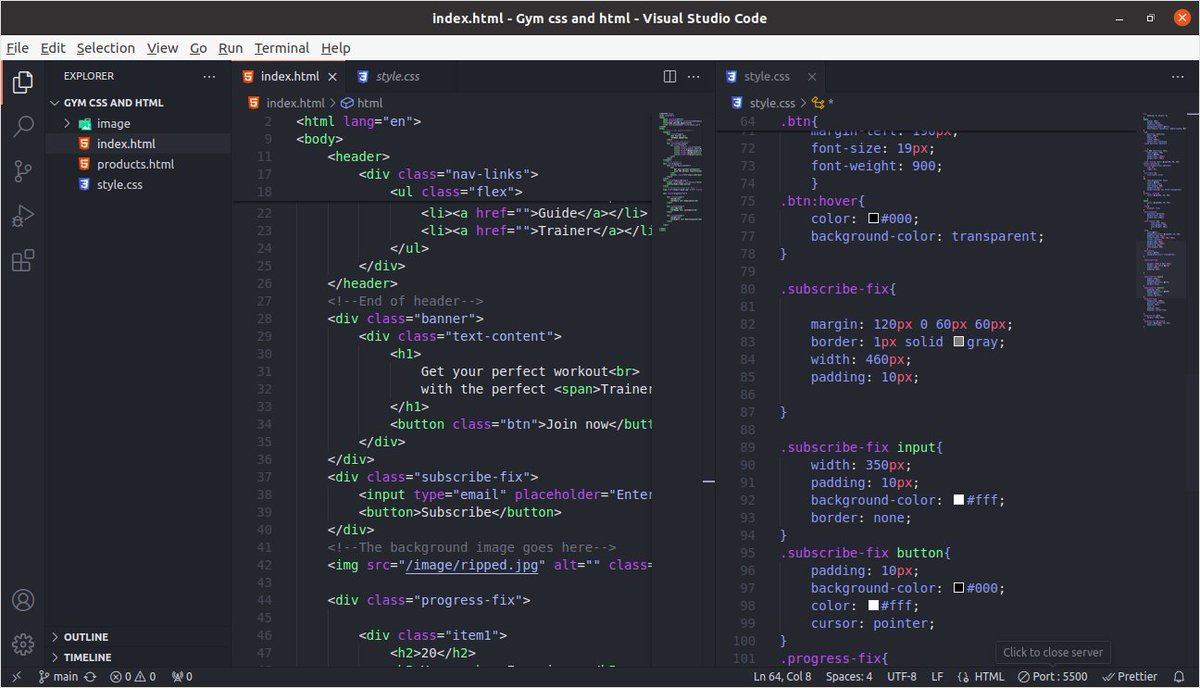
Task: Expand the OUTLINE section
Action: tap(88, 636)
